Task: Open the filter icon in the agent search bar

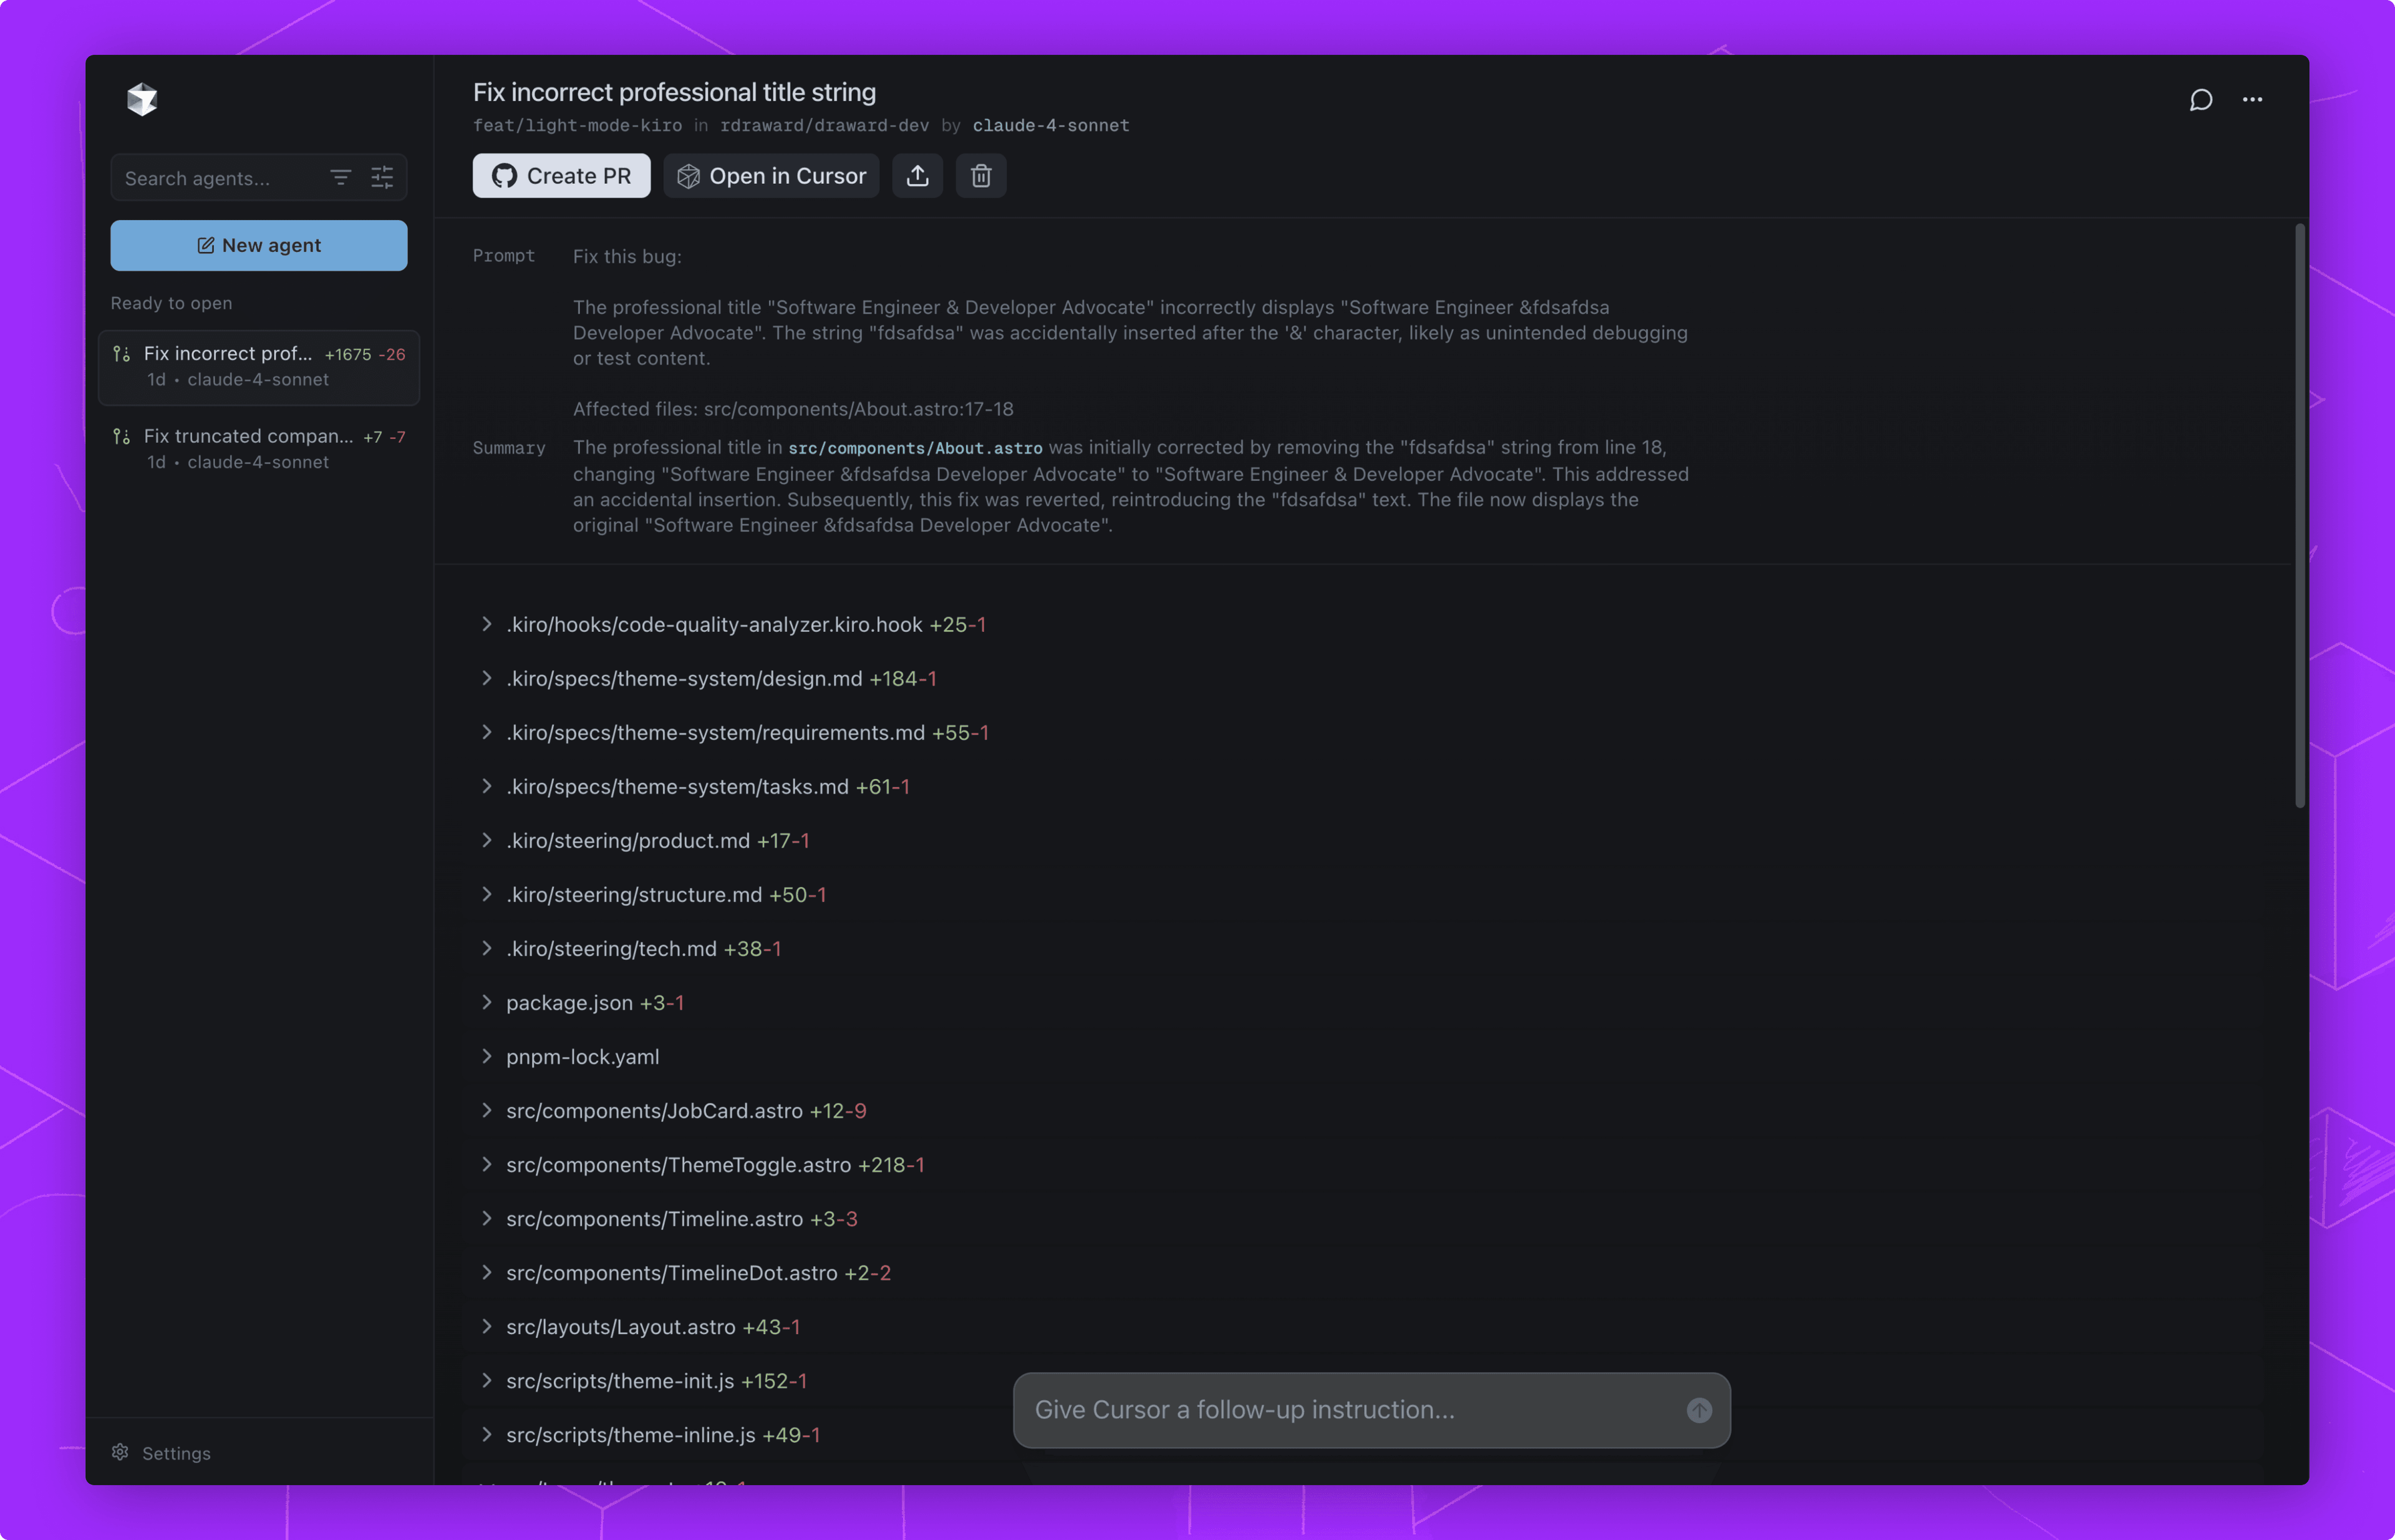Action: pos(340,178)
